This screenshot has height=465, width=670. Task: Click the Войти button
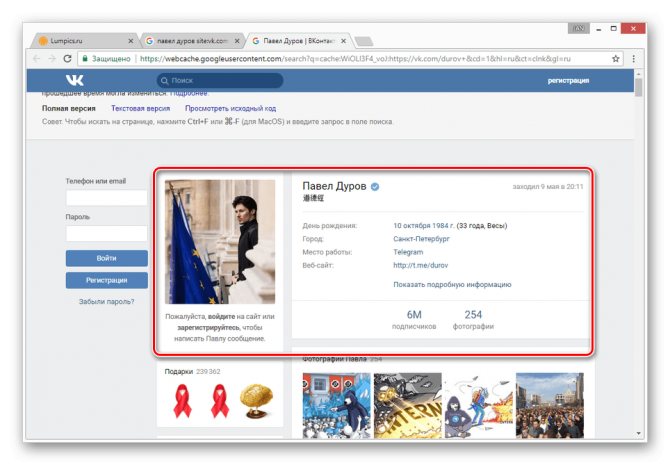coord(106,258)
